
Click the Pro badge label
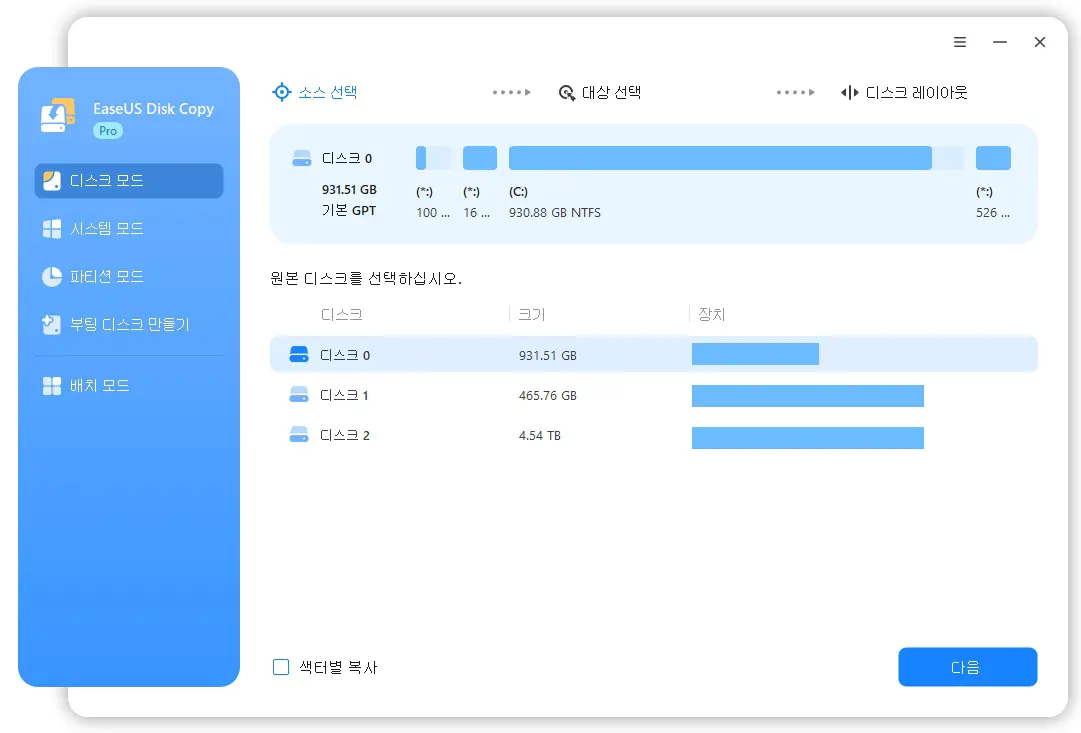[108, 130]
